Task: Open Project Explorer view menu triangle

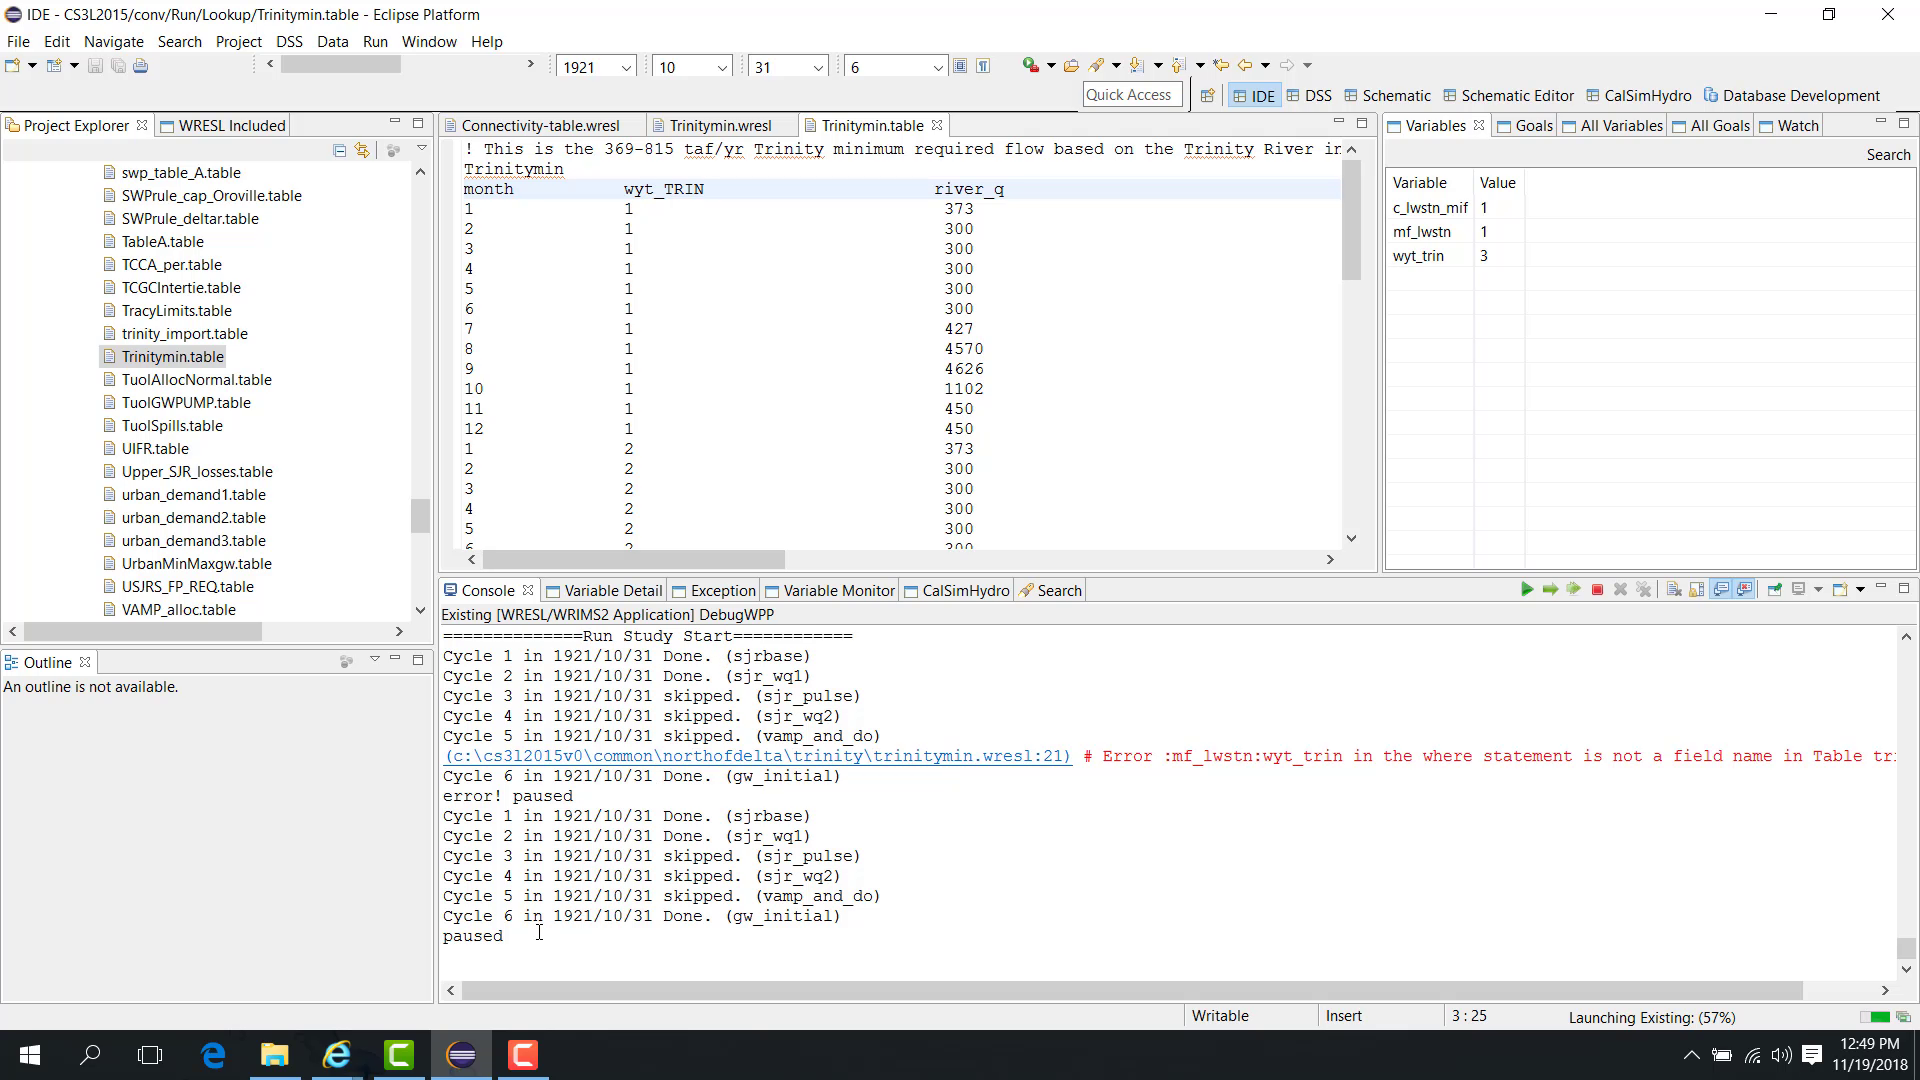Action: coord(422,149)
